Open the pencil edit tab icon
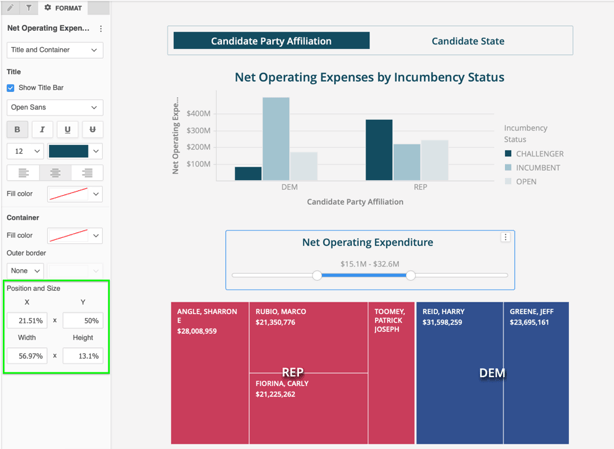 pyautogui.click(x=11, y=8)
